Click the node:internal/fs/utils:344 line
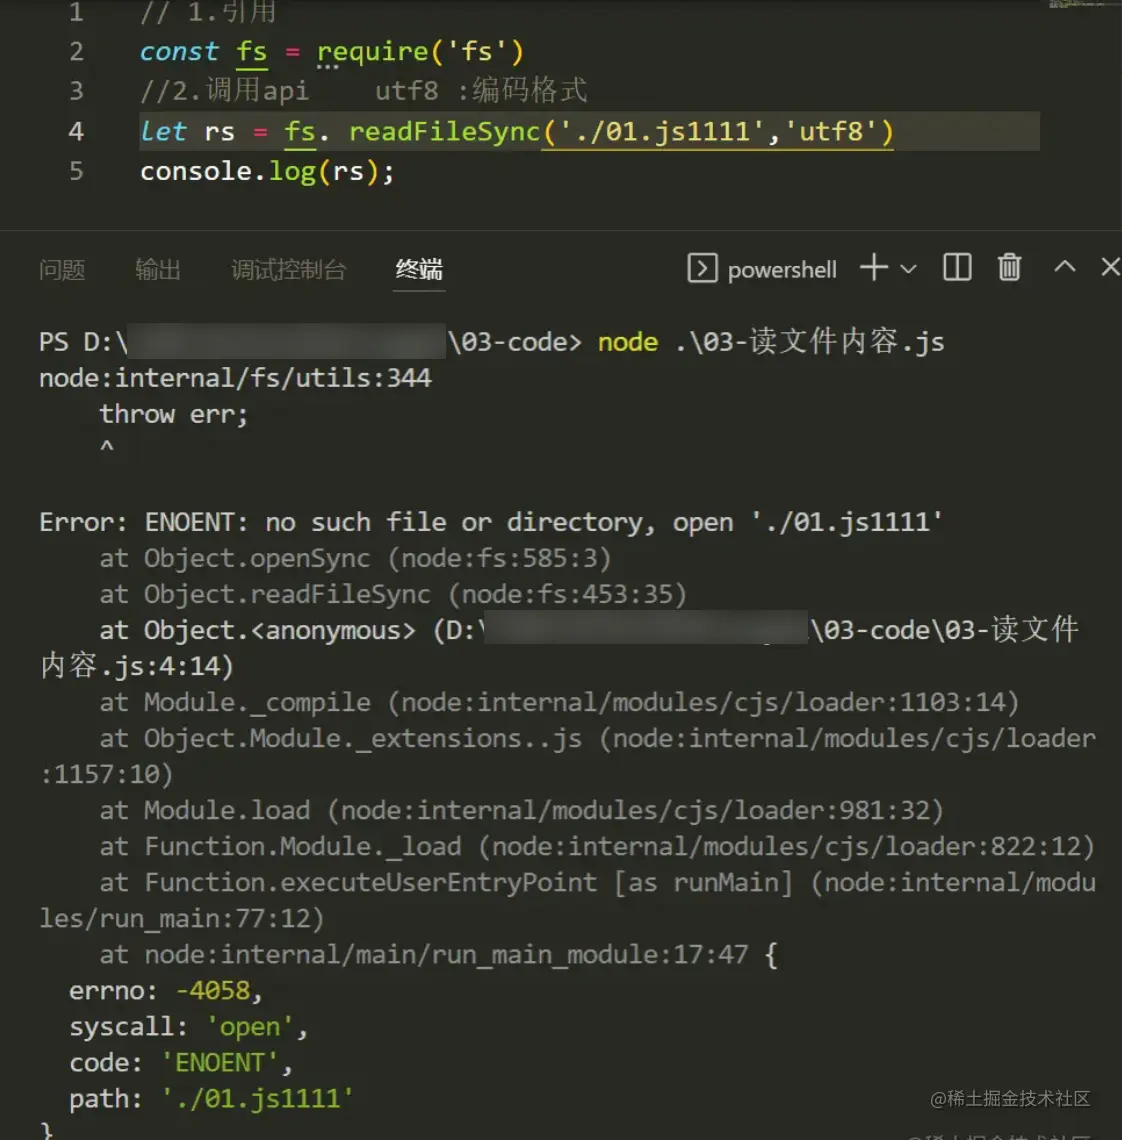 click(235, 378)
